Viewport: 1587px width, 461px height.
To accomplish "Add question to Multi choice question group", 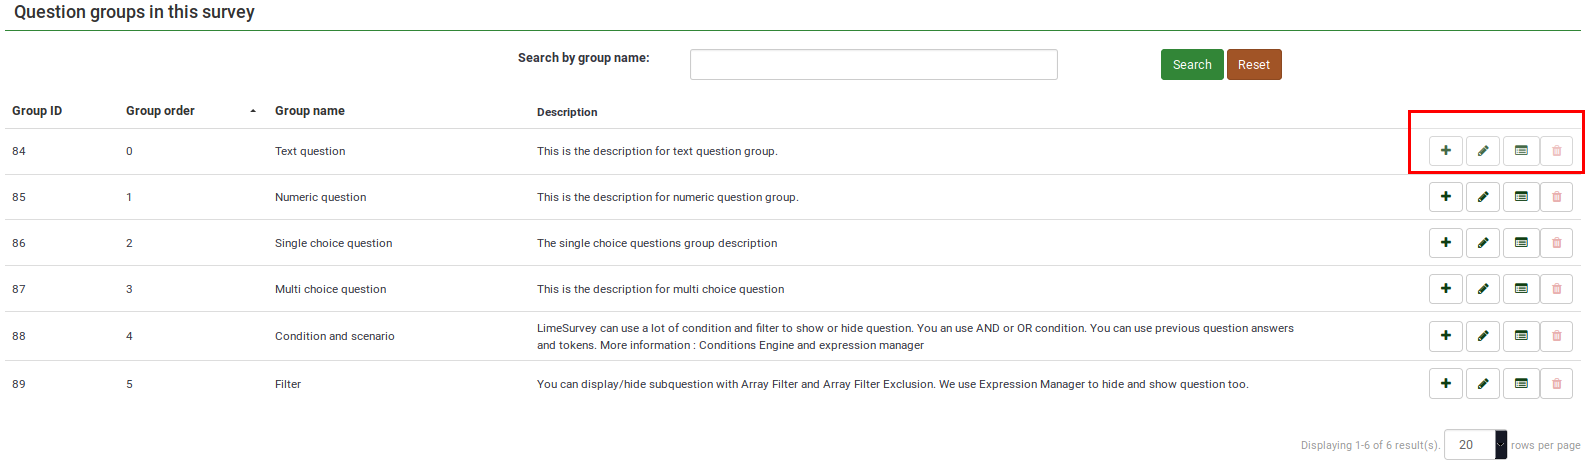I will pos(1445,289).
